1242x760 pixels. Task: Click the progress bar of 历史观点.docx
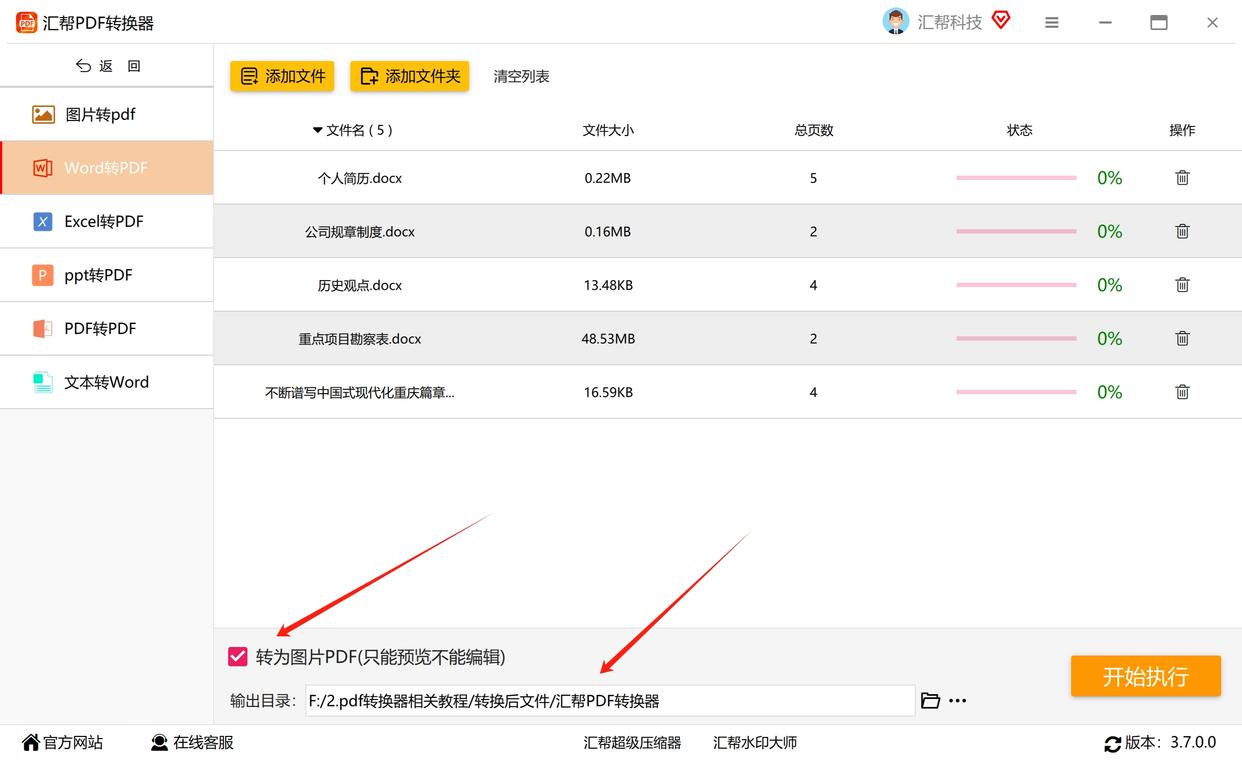1015,284
